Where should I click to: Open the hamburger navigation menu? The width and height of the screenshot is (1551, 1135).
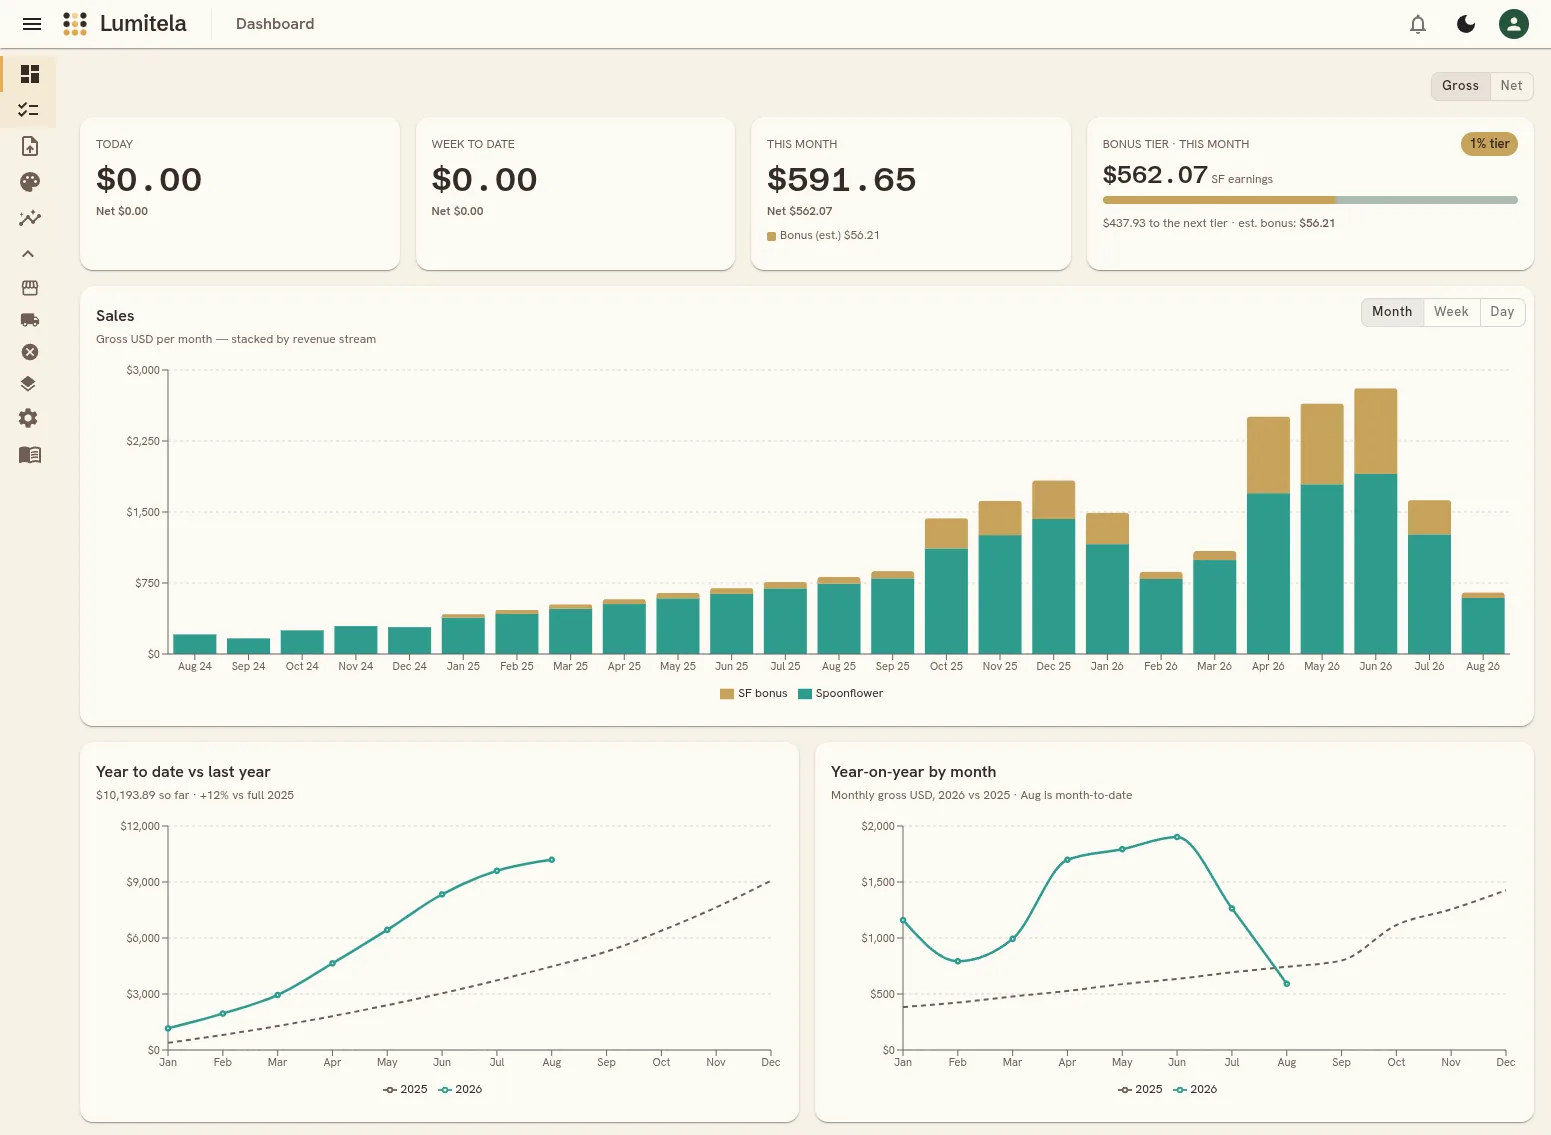32,24
